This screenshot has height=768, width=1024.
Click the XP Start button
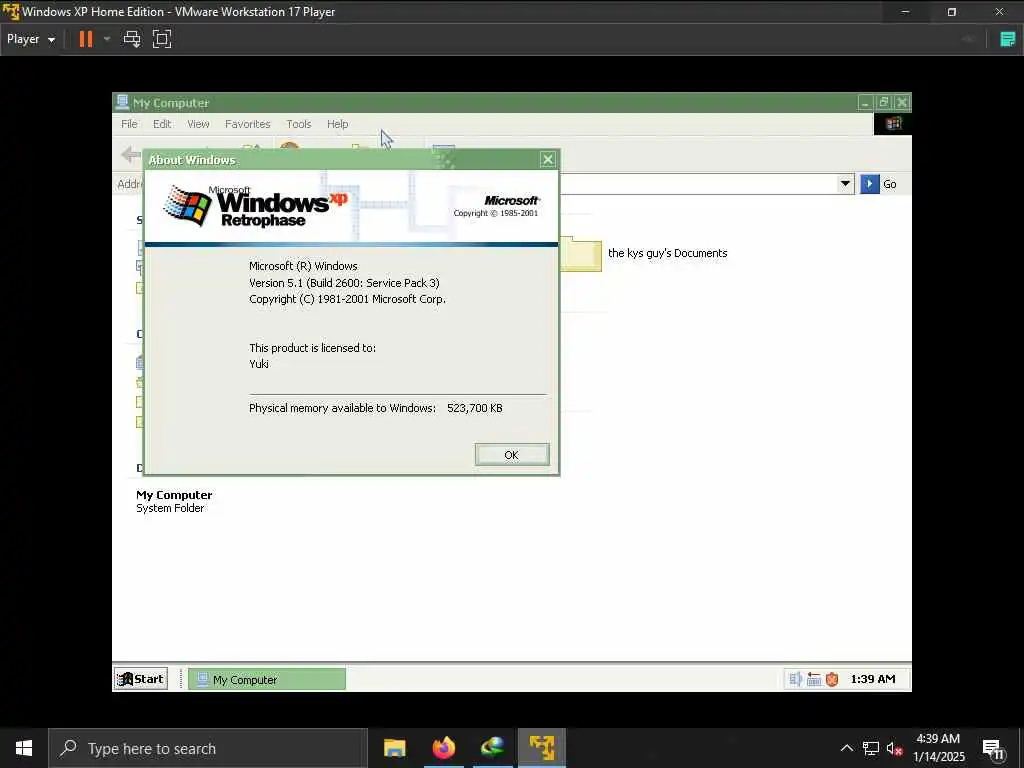140,679
